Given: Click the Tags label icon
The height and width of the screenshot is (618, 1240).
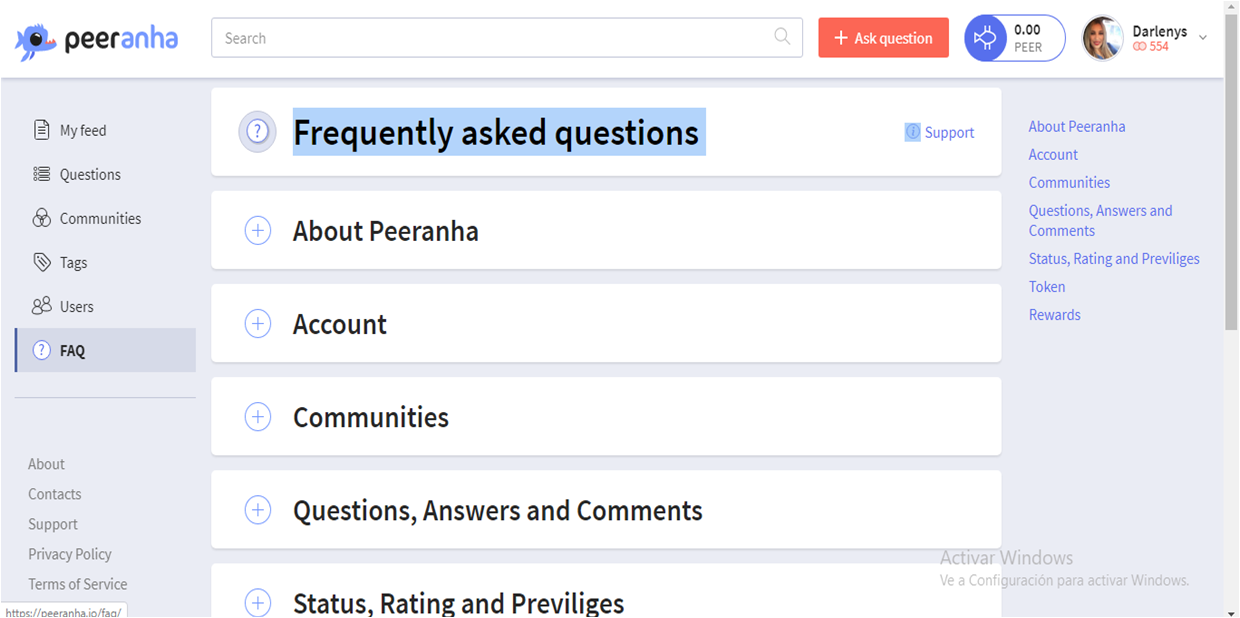Looking at the screenshot, I should point(41,262).
